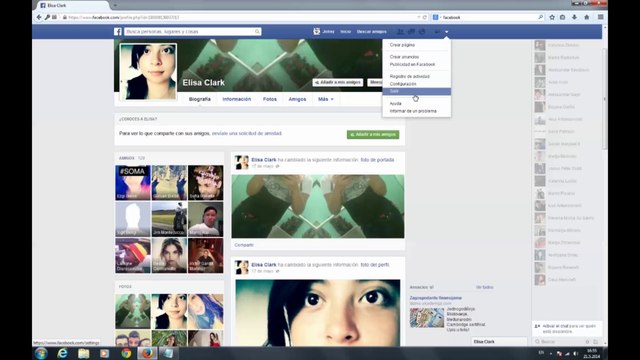Click the Firefox taskbar icon
The width and height of the screenshot is (640, 360).
[x=147, y=353]
